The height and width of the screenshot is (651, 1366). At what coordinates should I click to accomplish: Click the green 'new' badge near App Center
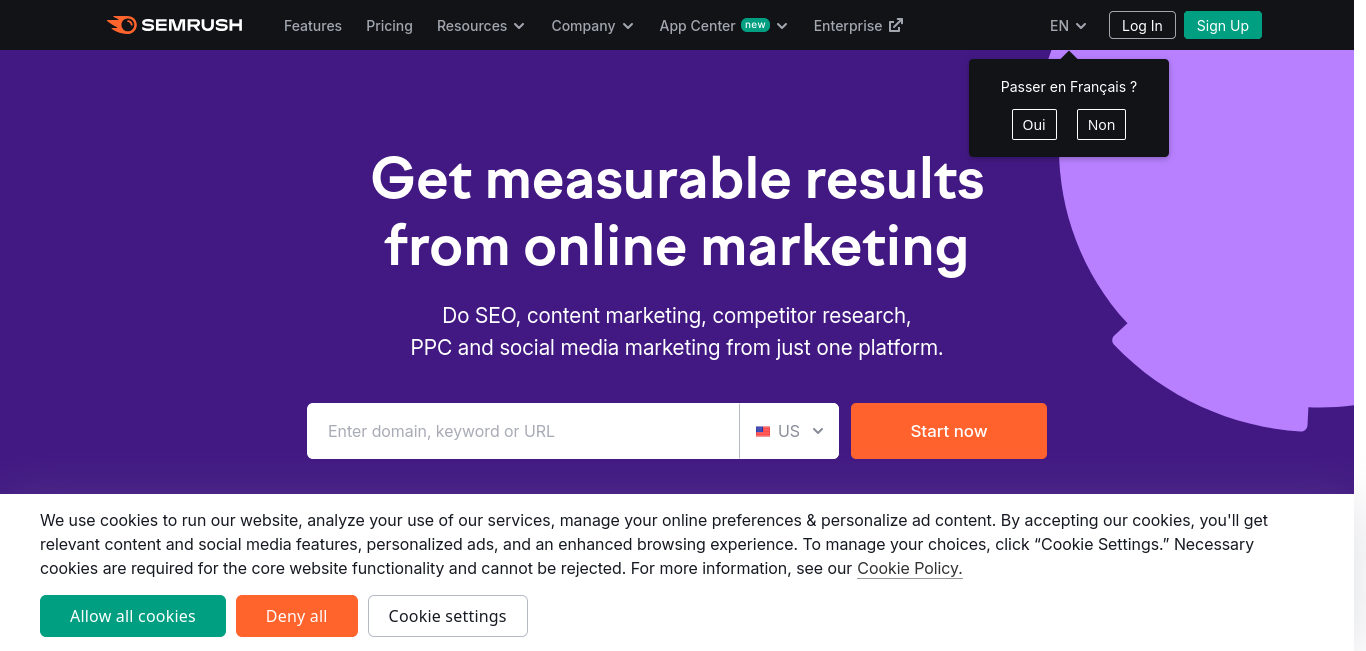[755, 25]
